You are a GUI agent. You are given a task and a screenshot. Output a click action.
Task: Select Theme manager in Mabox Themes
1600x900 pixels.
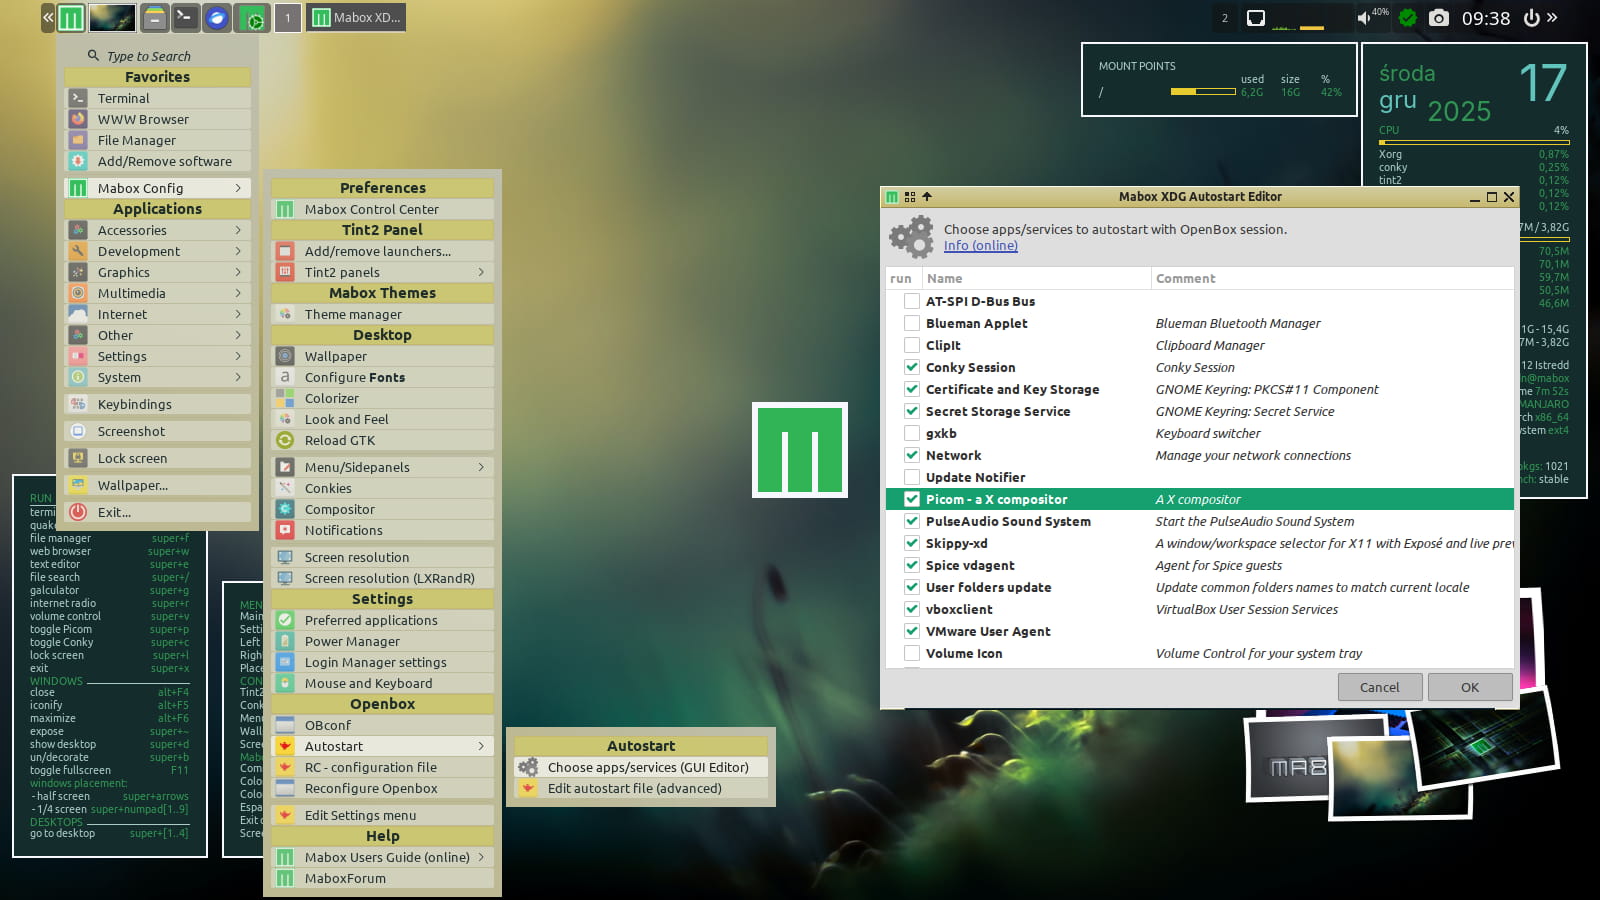(x=353, y=314)
